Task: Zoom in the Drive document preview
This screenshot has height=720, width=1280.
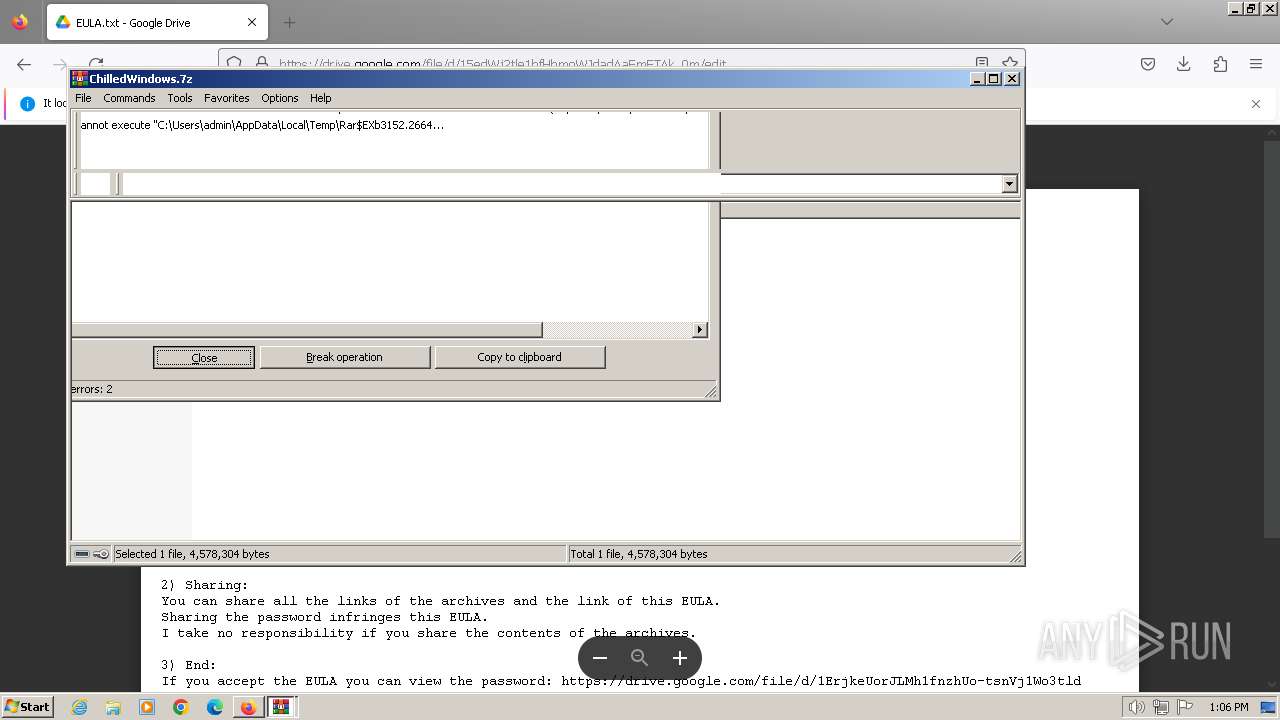Action: (x=680, y=658)
